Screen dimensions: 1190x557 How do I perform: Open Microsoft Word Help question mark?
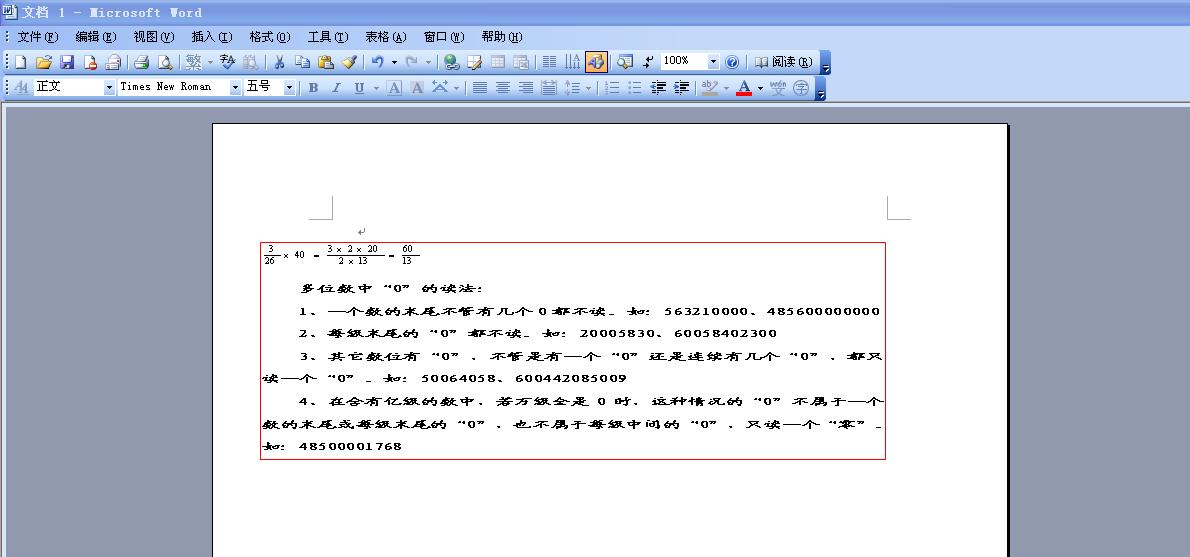[732, 62]
